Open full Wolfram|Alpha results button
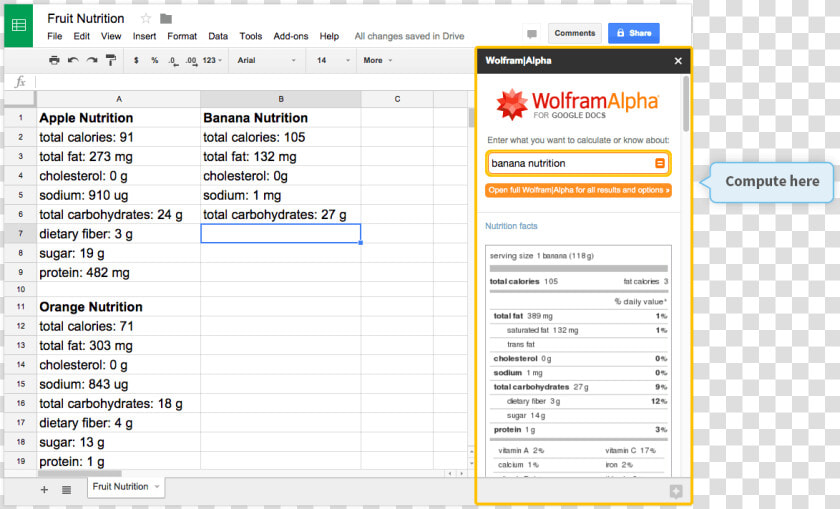The width and height of the screenshot is (840, 509). pyautogui.click(x=579, y=190)
